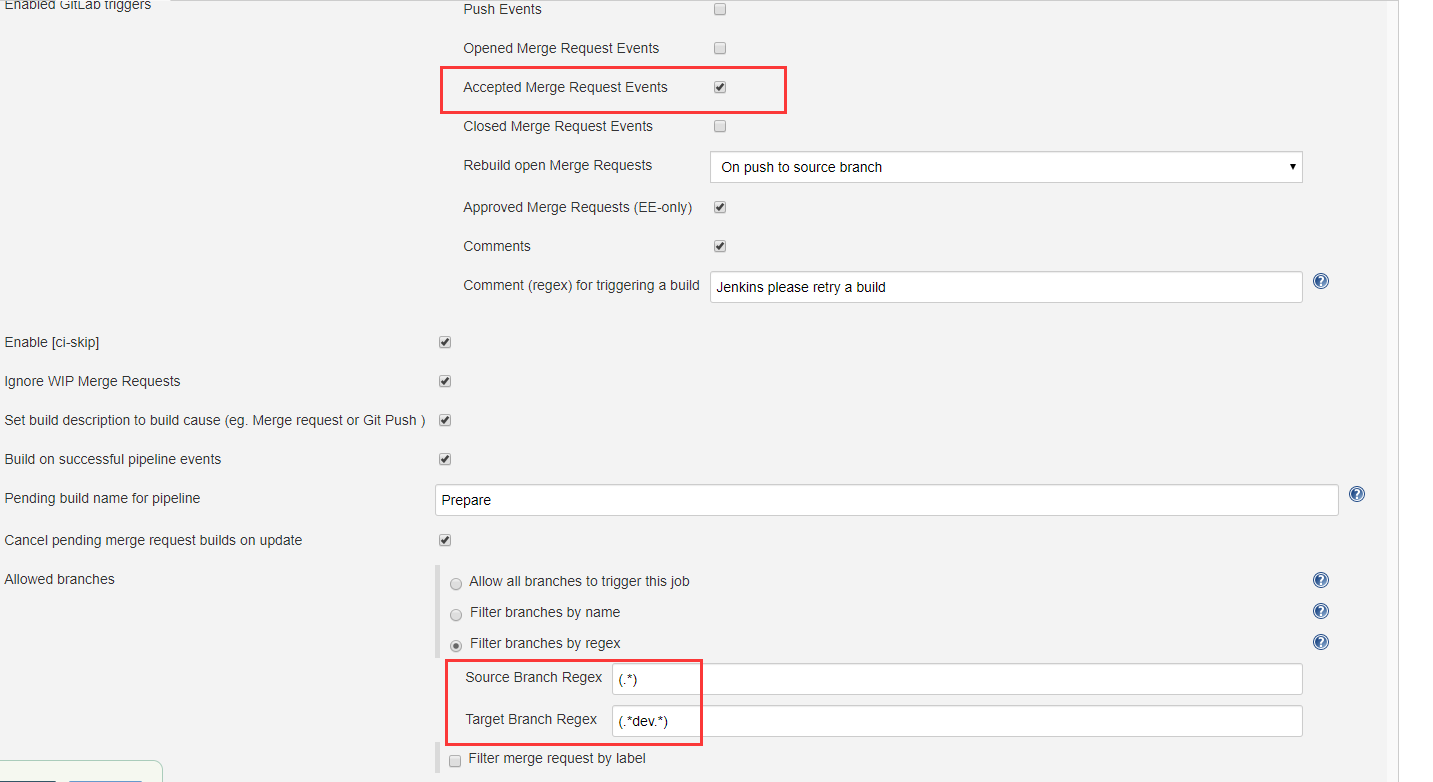Disable Approved Merge Requests (EE-only) checkbox
This screenshot has width=1433, height=782.
pos(720,207)
